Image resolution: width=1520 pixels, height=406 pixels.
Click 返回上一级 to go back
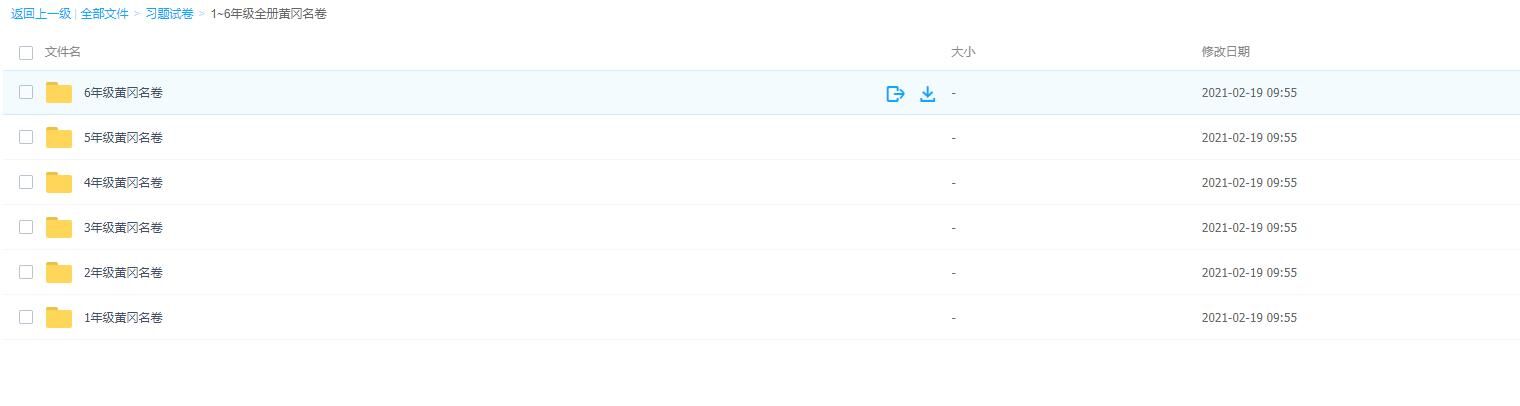tap(41, 14)
